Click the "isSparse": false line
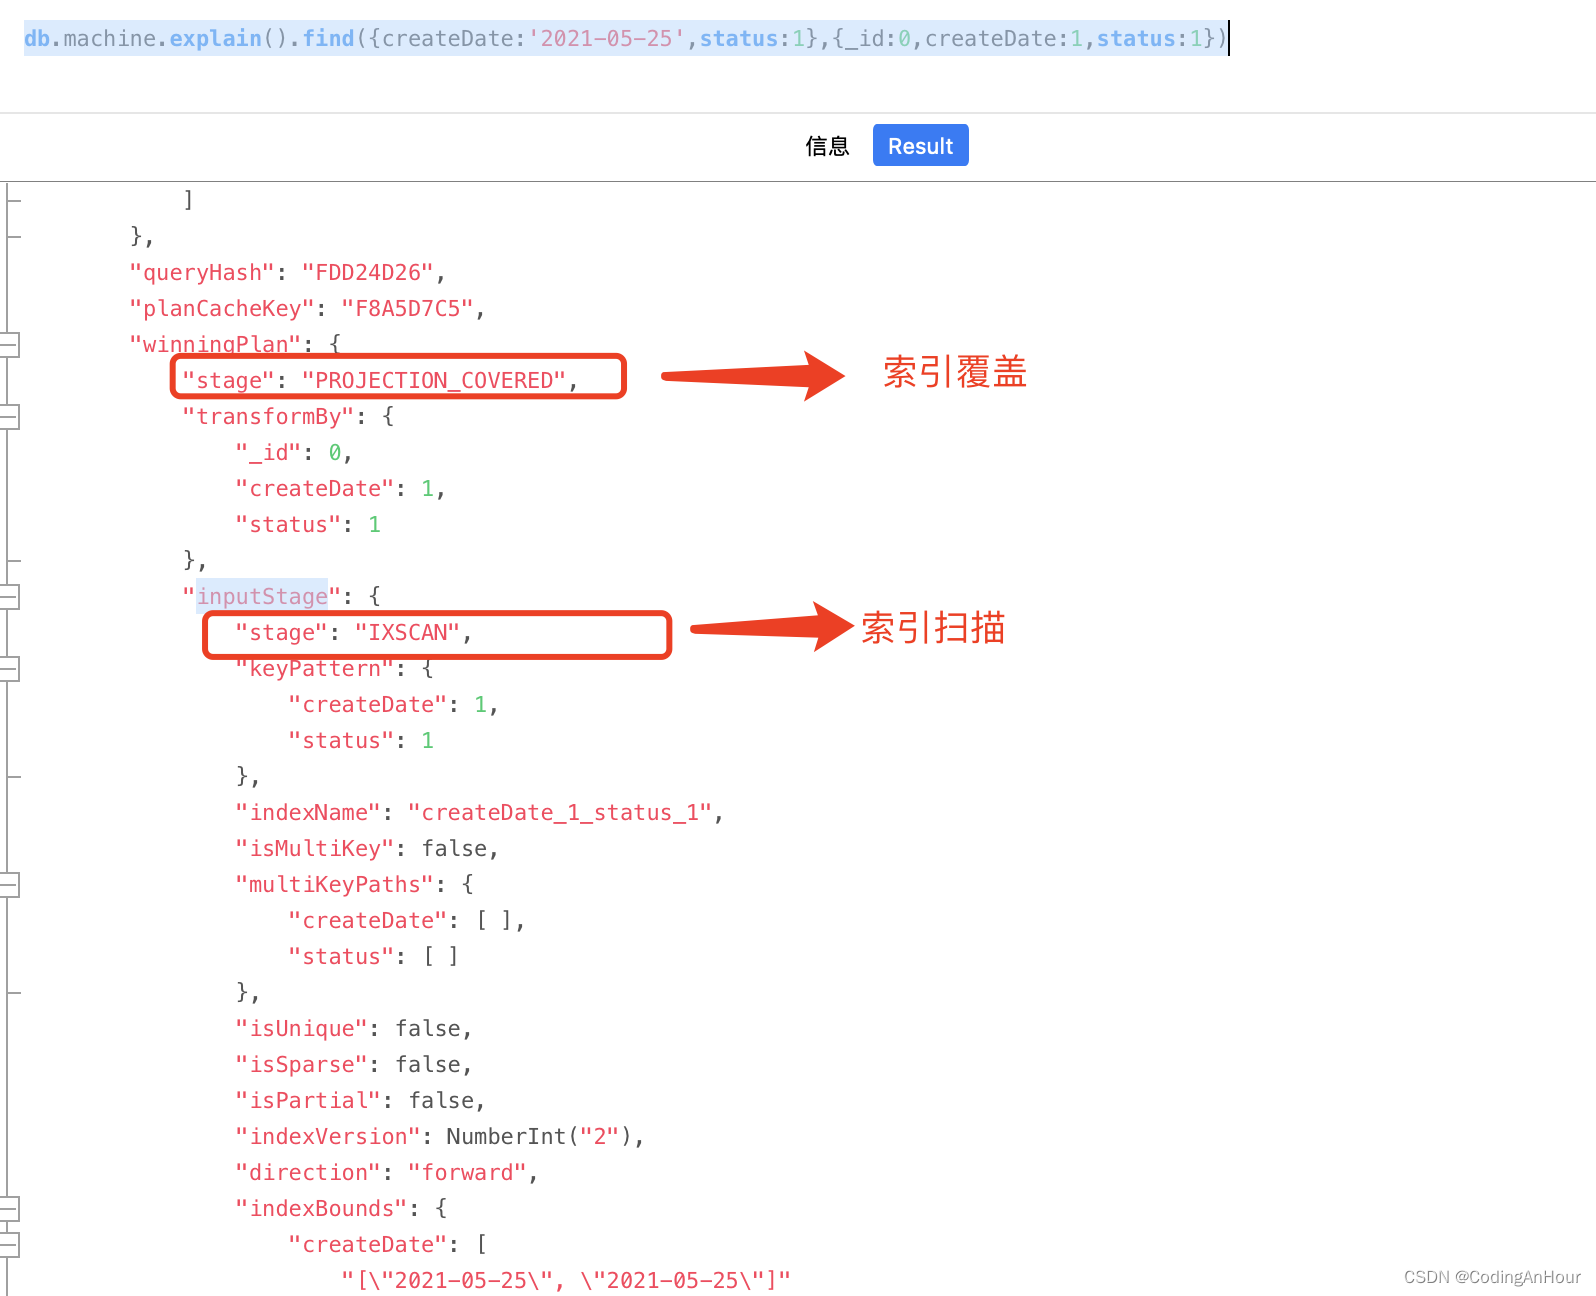Viewport: 1596px width, 1296px height. [x=353, y=1064]
